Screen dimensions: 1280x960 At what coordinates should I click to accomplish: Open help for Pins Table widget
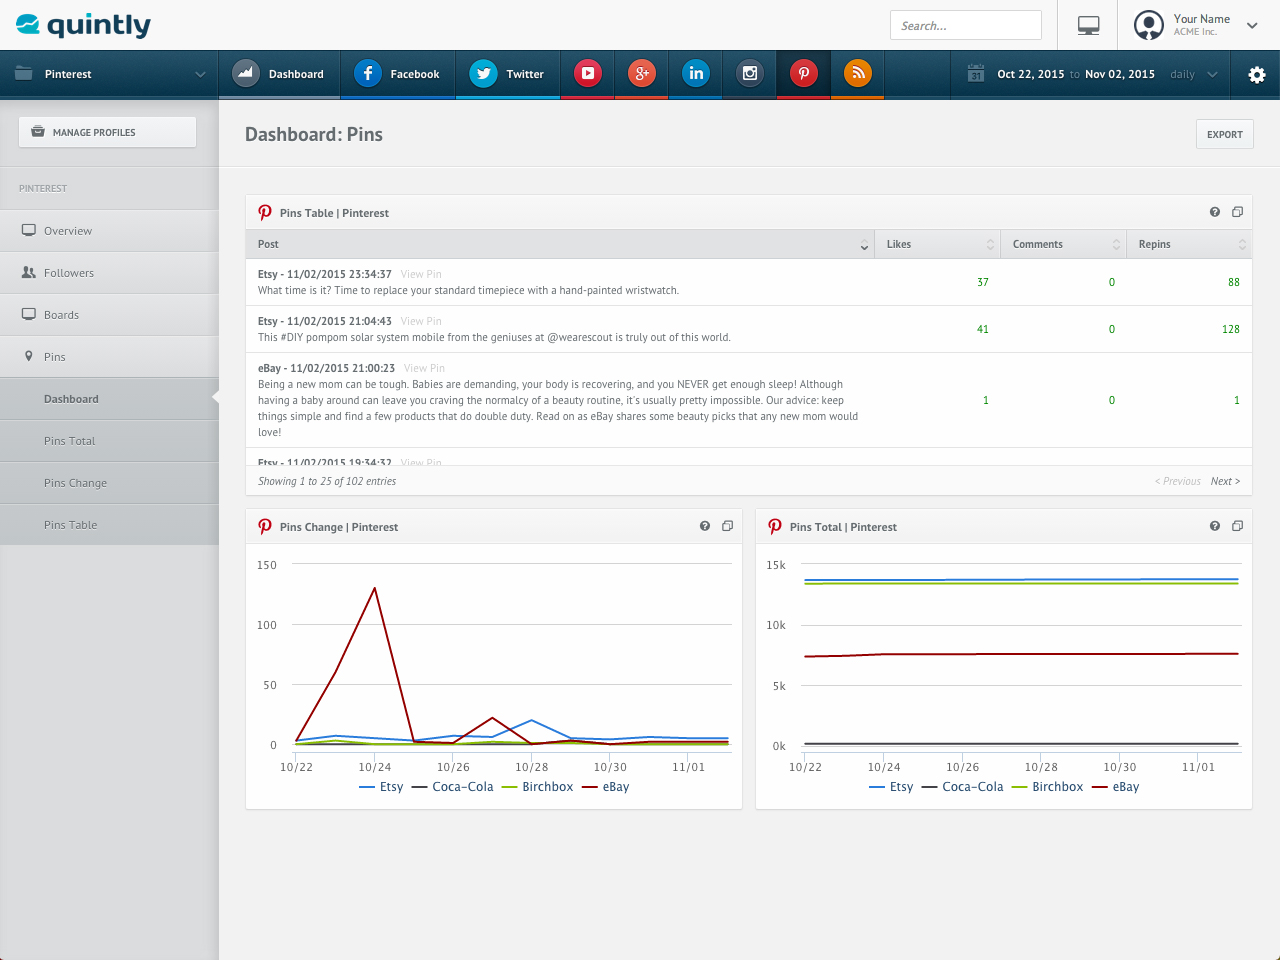coord(1215,212)
